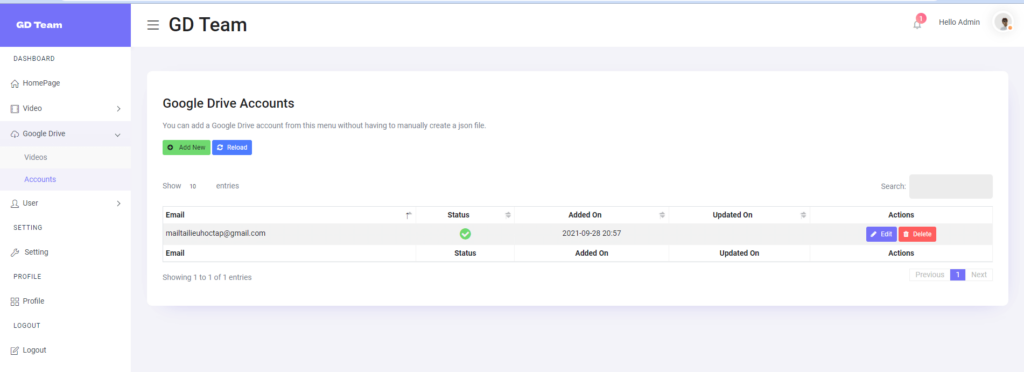Go to the Next page
The width and height of the screenshot is (1024, 372).
(x=979, y=275)
